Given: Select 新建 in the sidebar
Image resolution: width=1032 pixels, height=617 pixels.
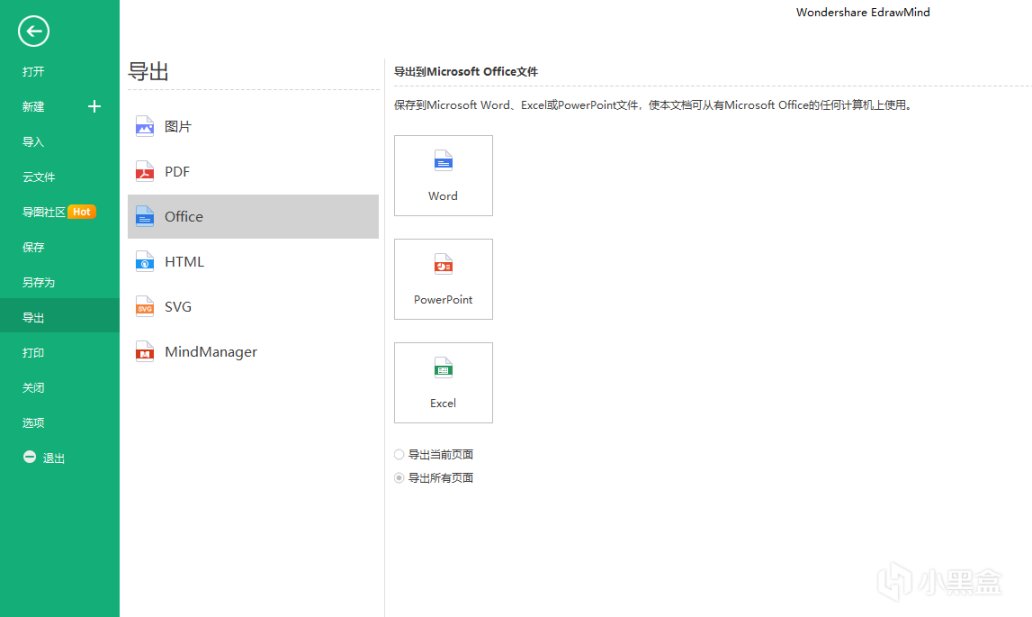Looking at the screenshot, I should coord(34,106).
